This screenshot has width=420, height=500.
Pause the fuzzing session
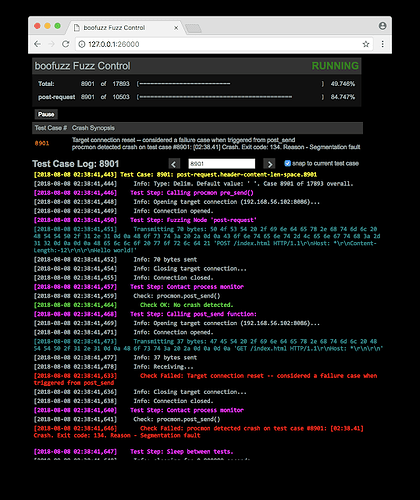pos(46,114)
